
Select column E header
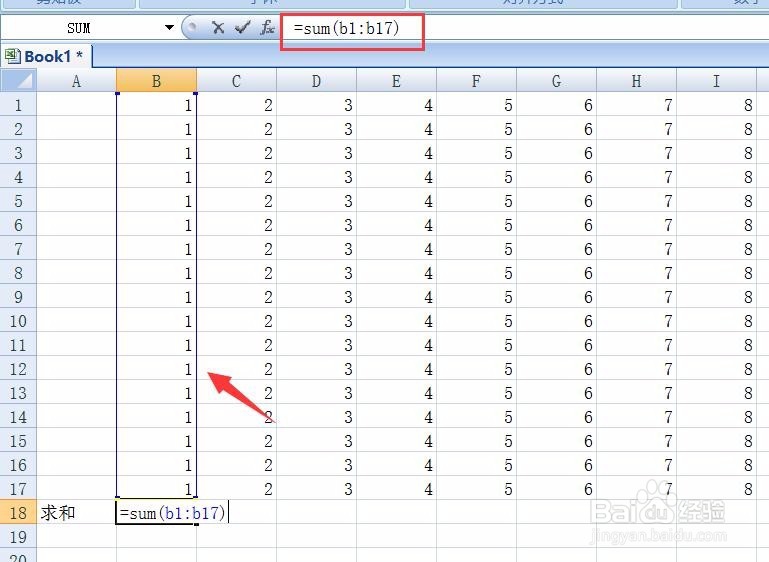click(x=396, y=80)
